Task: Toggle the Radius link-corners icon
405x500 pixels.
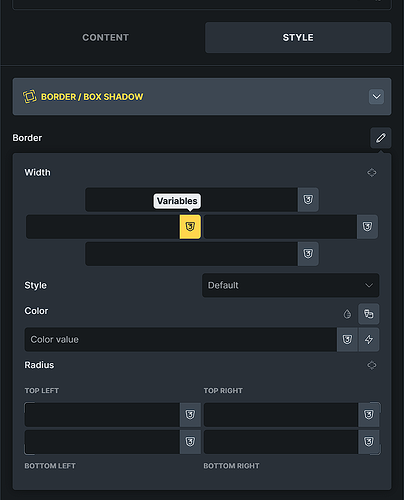Action: click(x=372, y=365)
